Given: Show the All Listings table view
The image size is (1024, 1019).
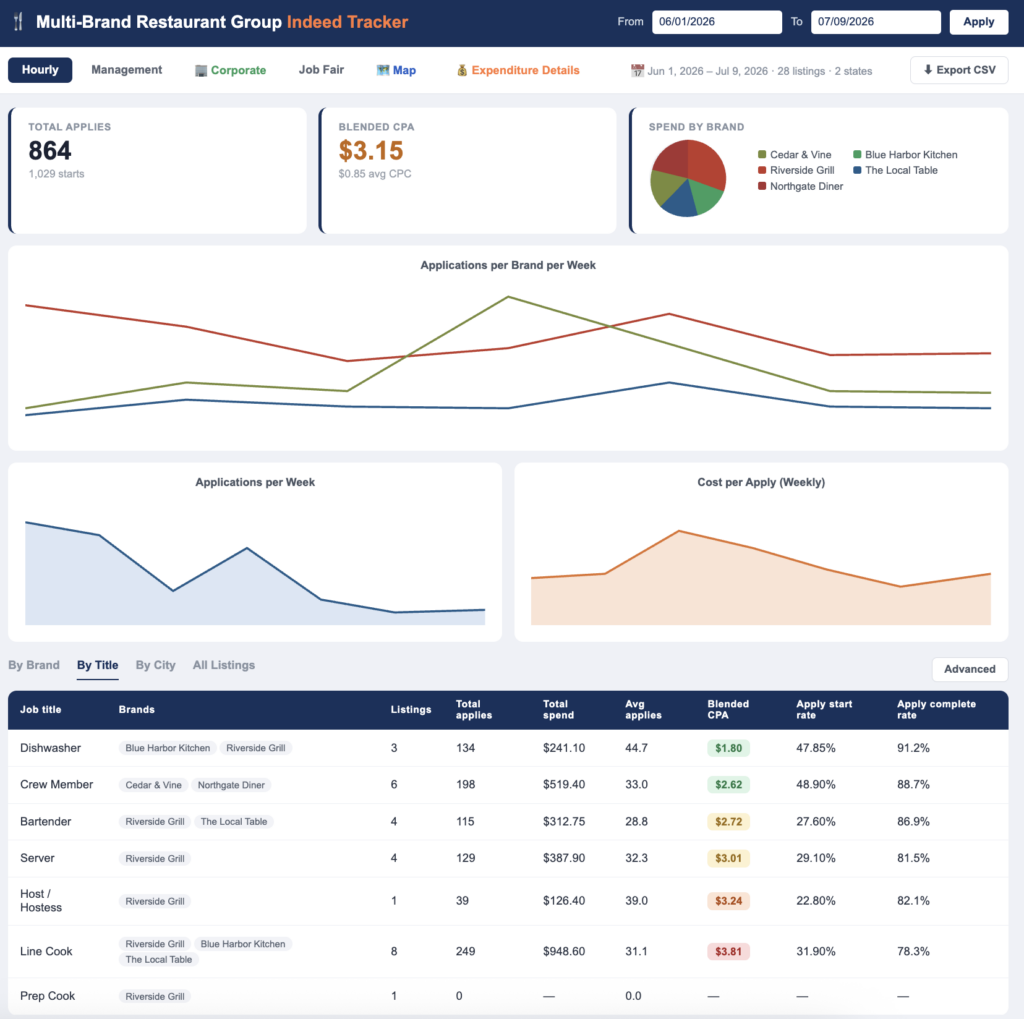Looking at the screenshot, I should (x=223, y=665).
